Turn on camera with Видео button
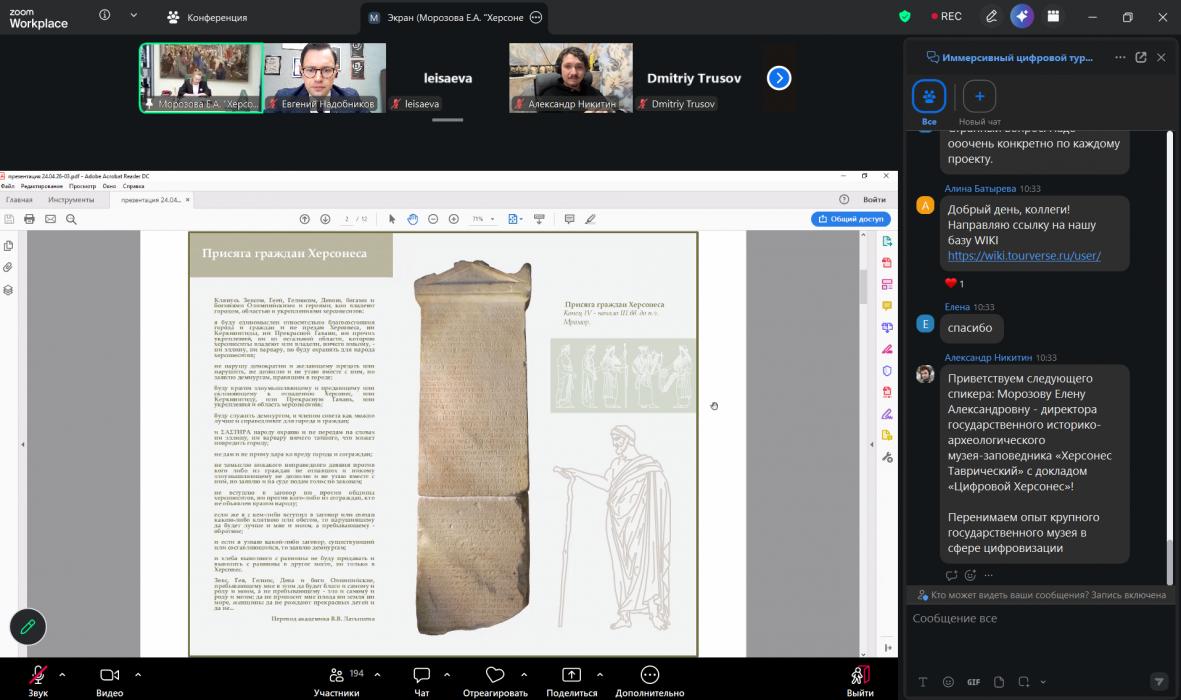This screenshot has width=1181, height=700. (x=109, y=680)
